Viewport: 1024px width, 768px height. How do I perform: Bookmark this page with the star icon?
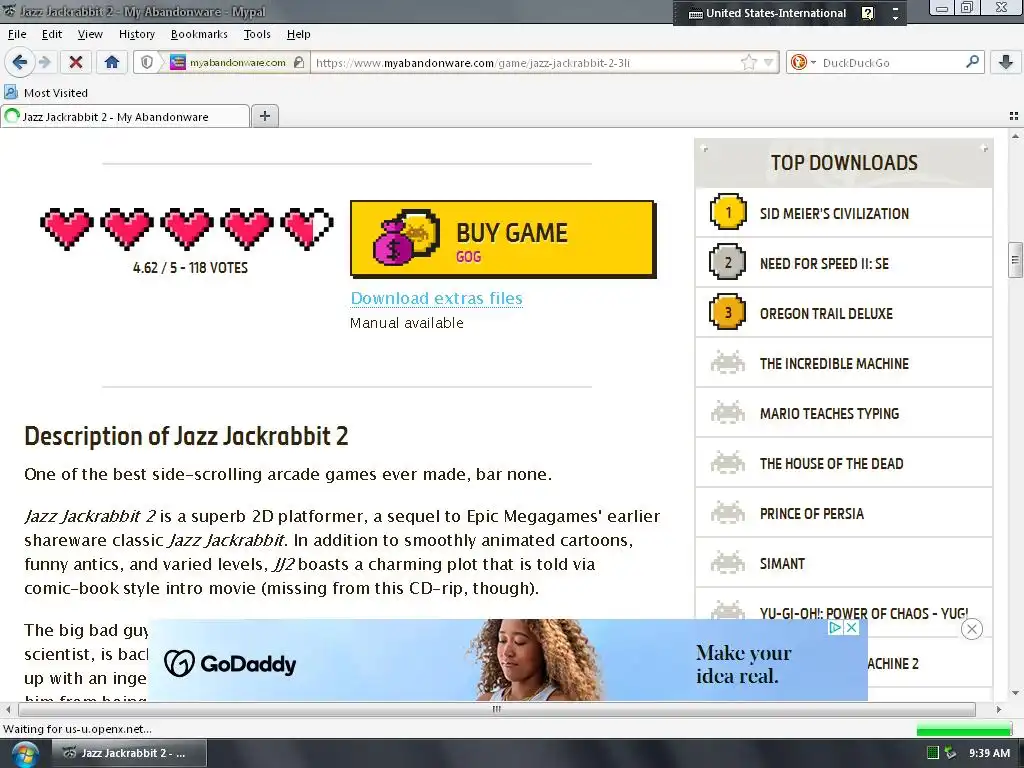click(x=748, y=62)
